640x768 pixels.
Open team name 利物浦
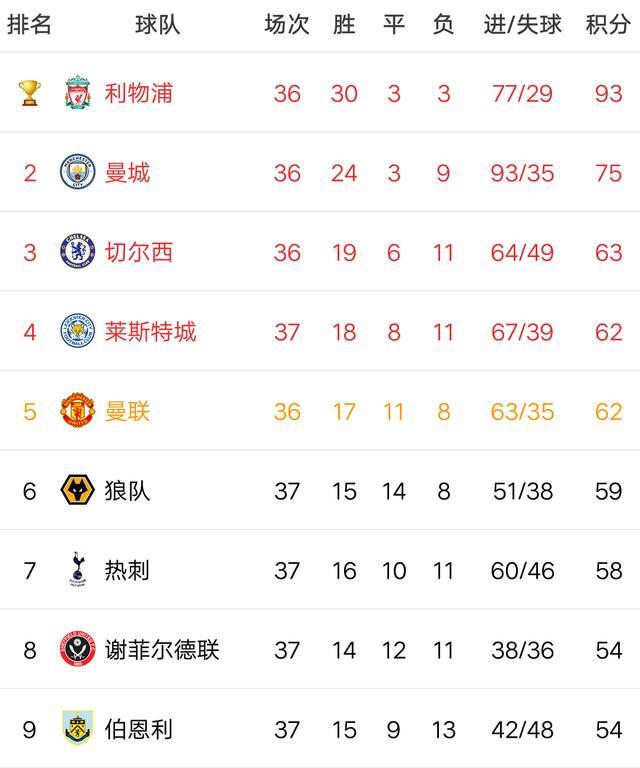(139, 93)
